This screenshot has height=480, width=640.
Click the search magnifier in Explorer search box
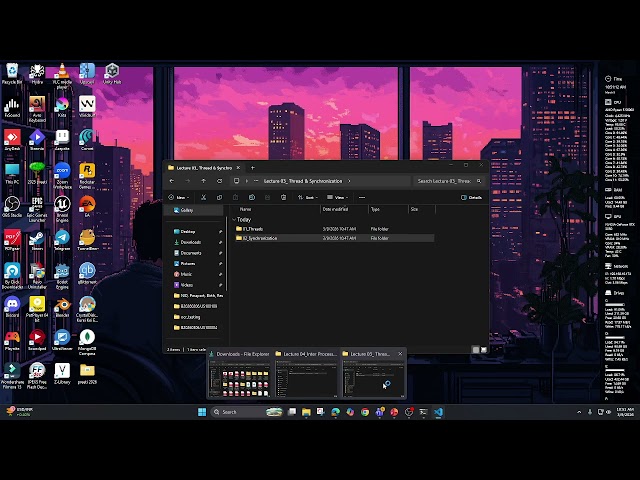pyautogui.click(x=479, y=181)
